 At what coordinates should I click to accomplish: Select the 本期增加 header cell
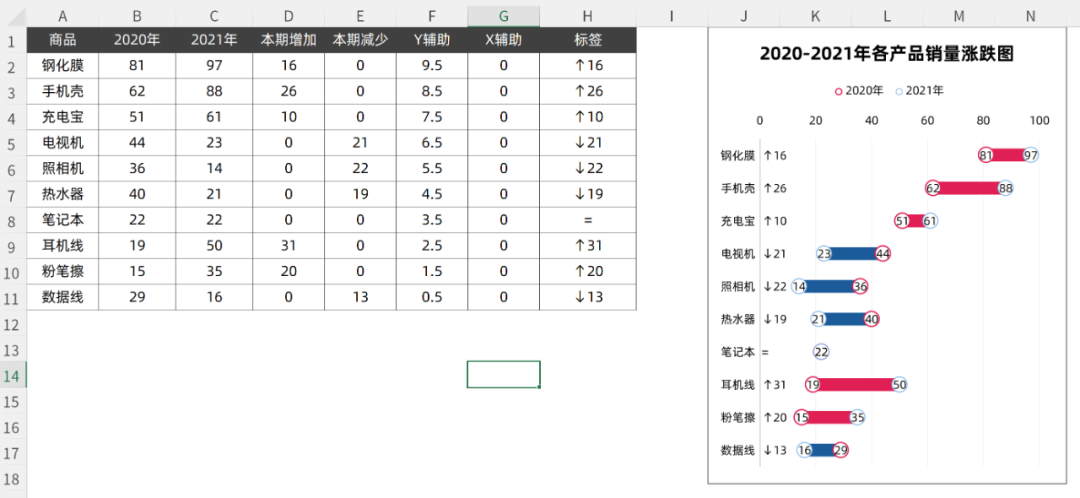coord(289,40)
